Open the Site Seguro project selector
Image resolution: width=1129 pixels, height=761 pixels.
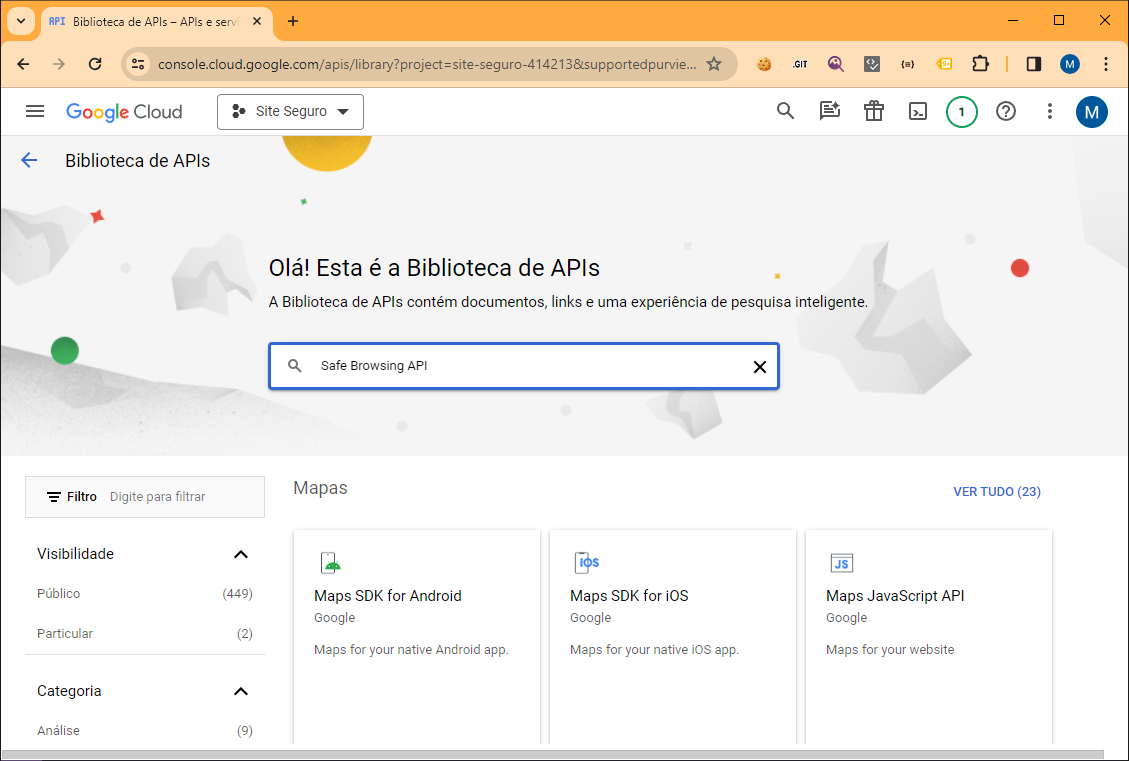click(x=290, y=112)
